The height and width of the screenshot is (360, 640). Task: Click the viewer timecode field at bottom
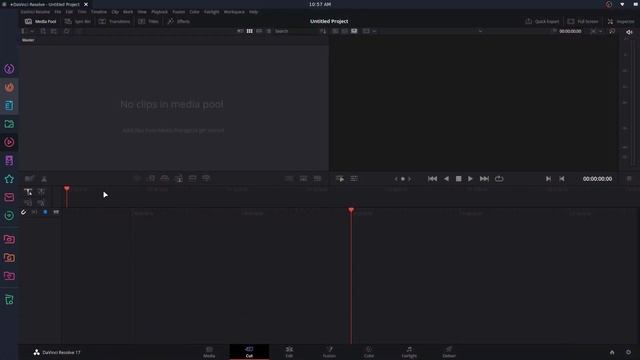click(x=597, y=179)
